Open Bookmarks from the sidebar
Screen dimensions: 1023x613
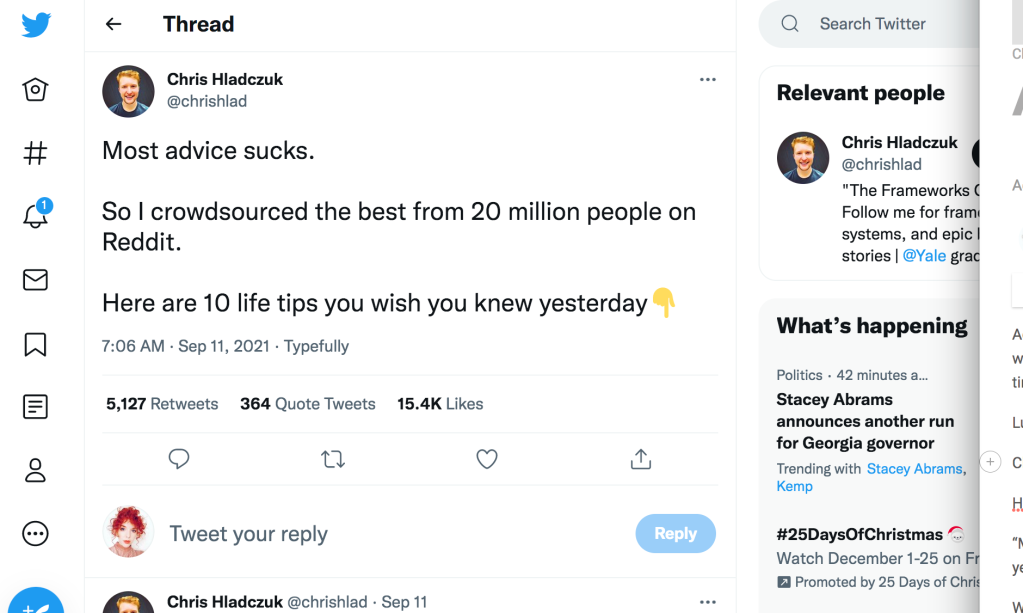click(x=35, y=343)
